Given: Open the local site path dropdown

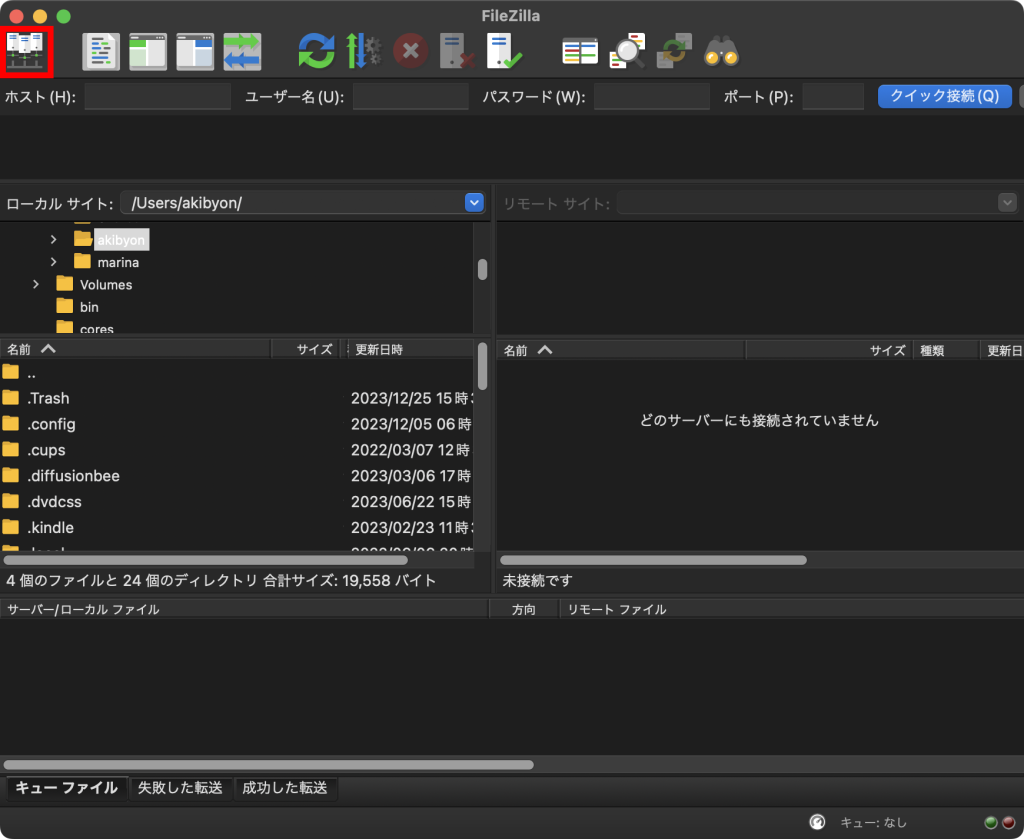Looking at the screenshot, I should click(x=474, y=203).
